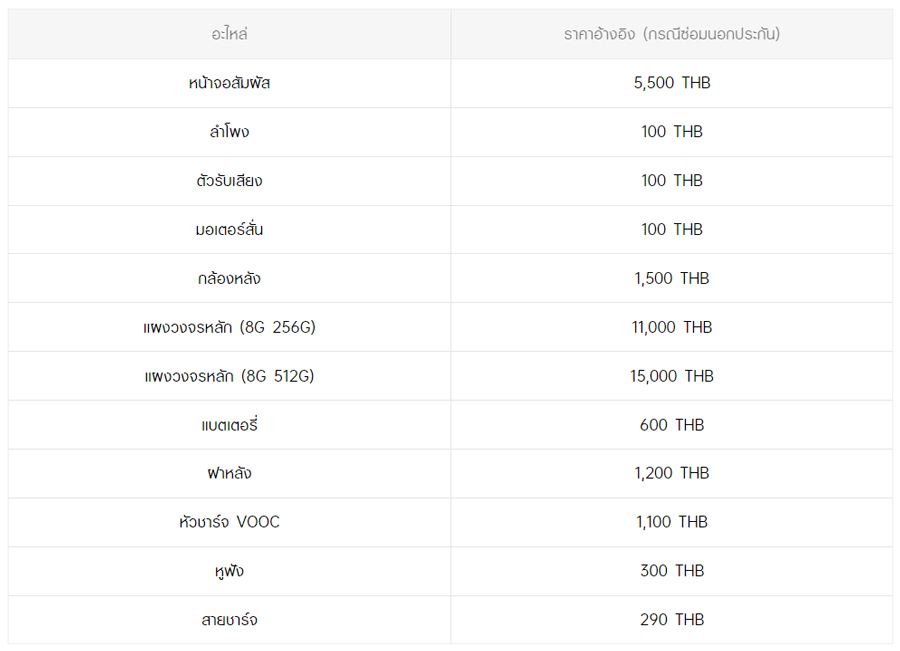Click the 1,200 THB price cell
900x651 pixels.
point(671,473)
